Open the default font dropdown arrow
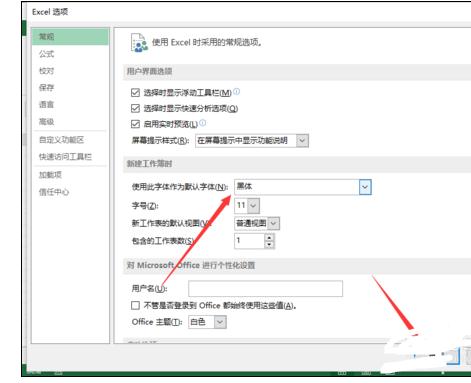Screen dimensions: 471x383 coord(365,187)
